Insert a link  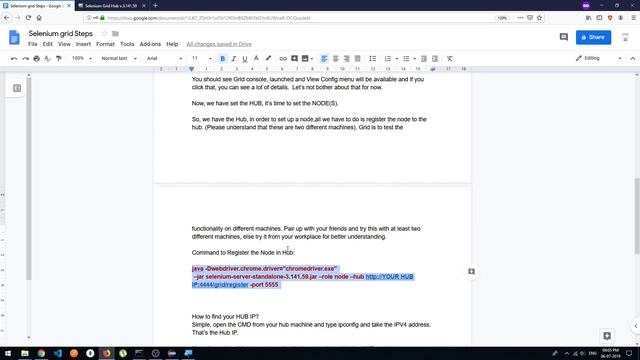[282, 59]
